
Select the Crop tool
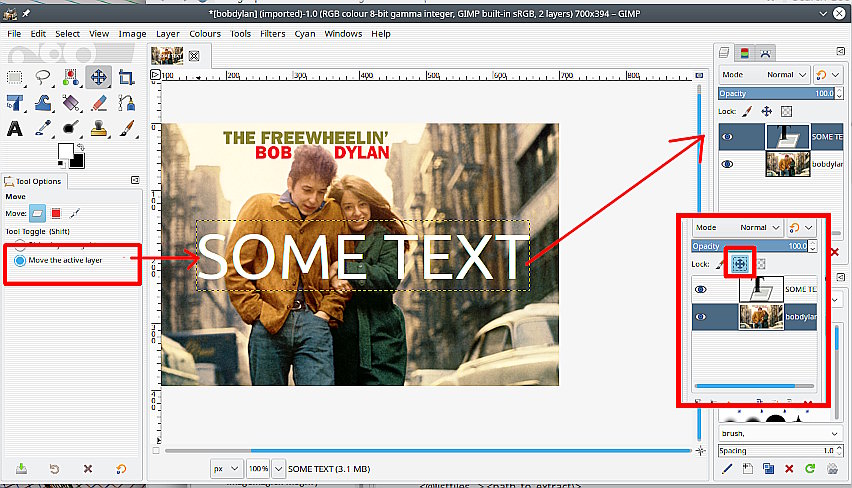coord(126,77)
